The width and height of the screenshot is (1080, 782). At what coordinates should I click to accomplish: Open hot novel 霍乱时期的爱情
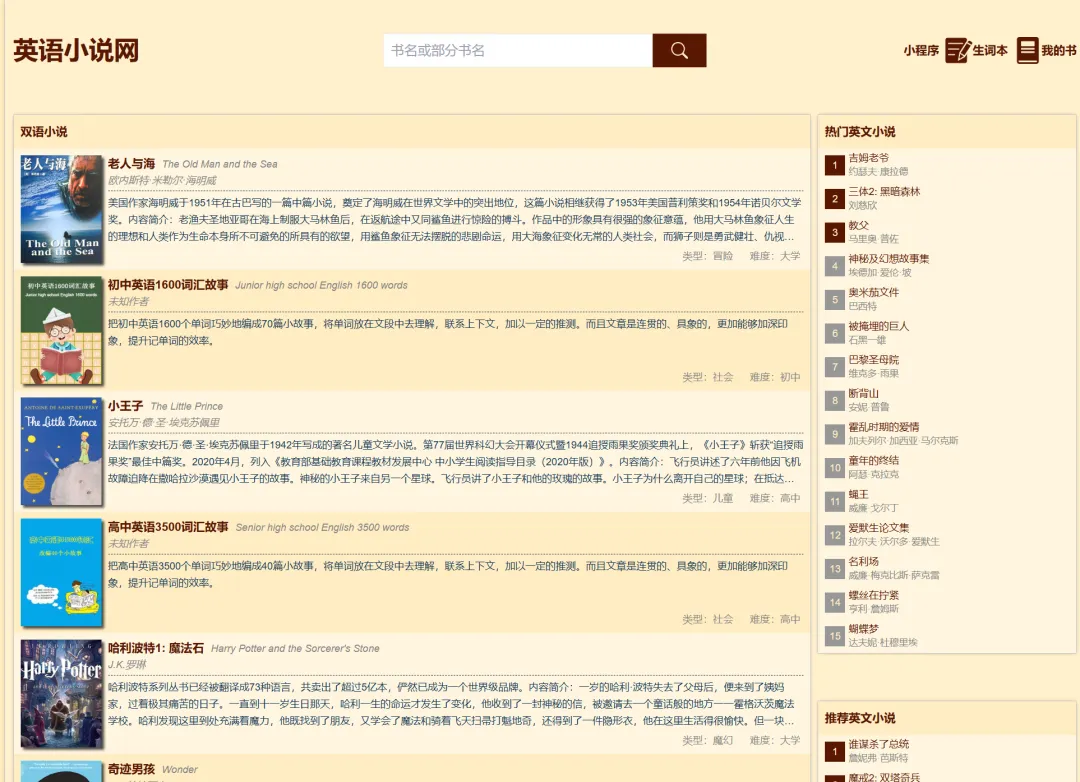click(x=884, y=427)
